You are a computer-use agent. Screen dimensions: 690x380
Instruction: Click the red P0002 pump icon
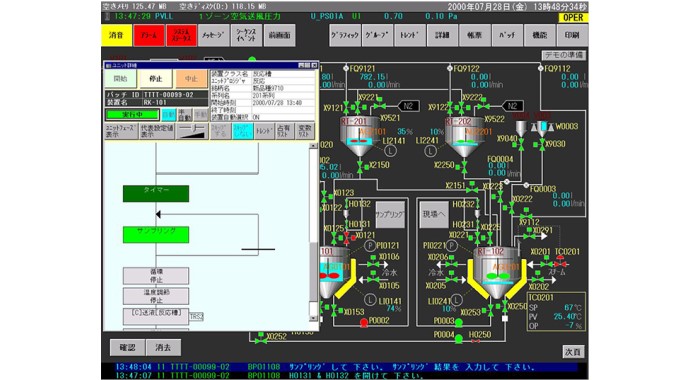pyautogui.click(x=363, y=323)
